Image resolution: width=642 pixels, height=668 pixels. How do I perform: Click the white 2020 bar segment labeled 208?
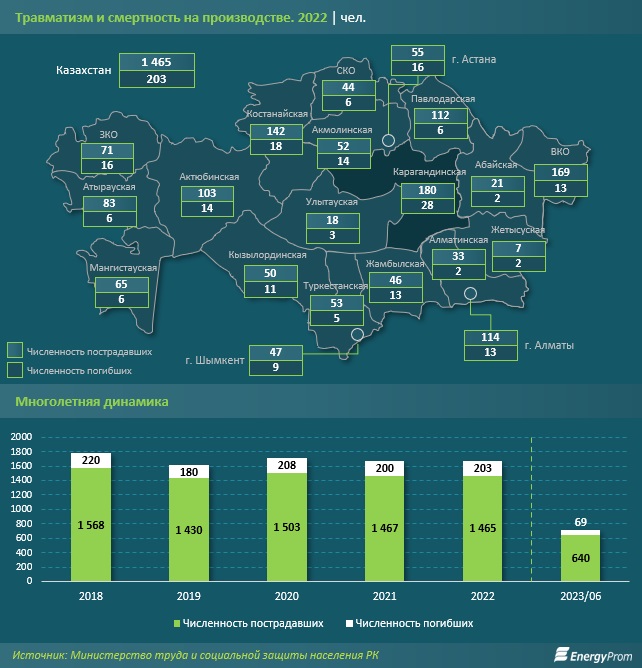click(287, 466)
